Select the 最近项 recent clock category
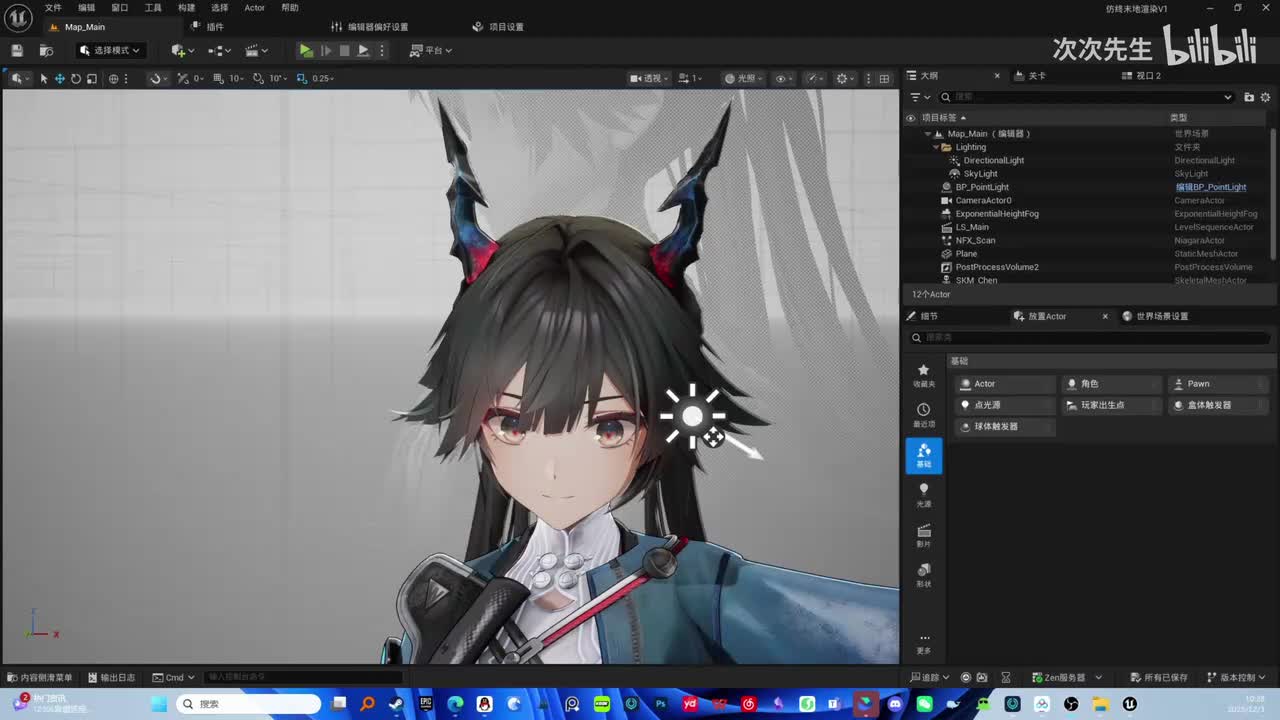Viewport: 1280px width, 720px height. click(x=924, y=415)
